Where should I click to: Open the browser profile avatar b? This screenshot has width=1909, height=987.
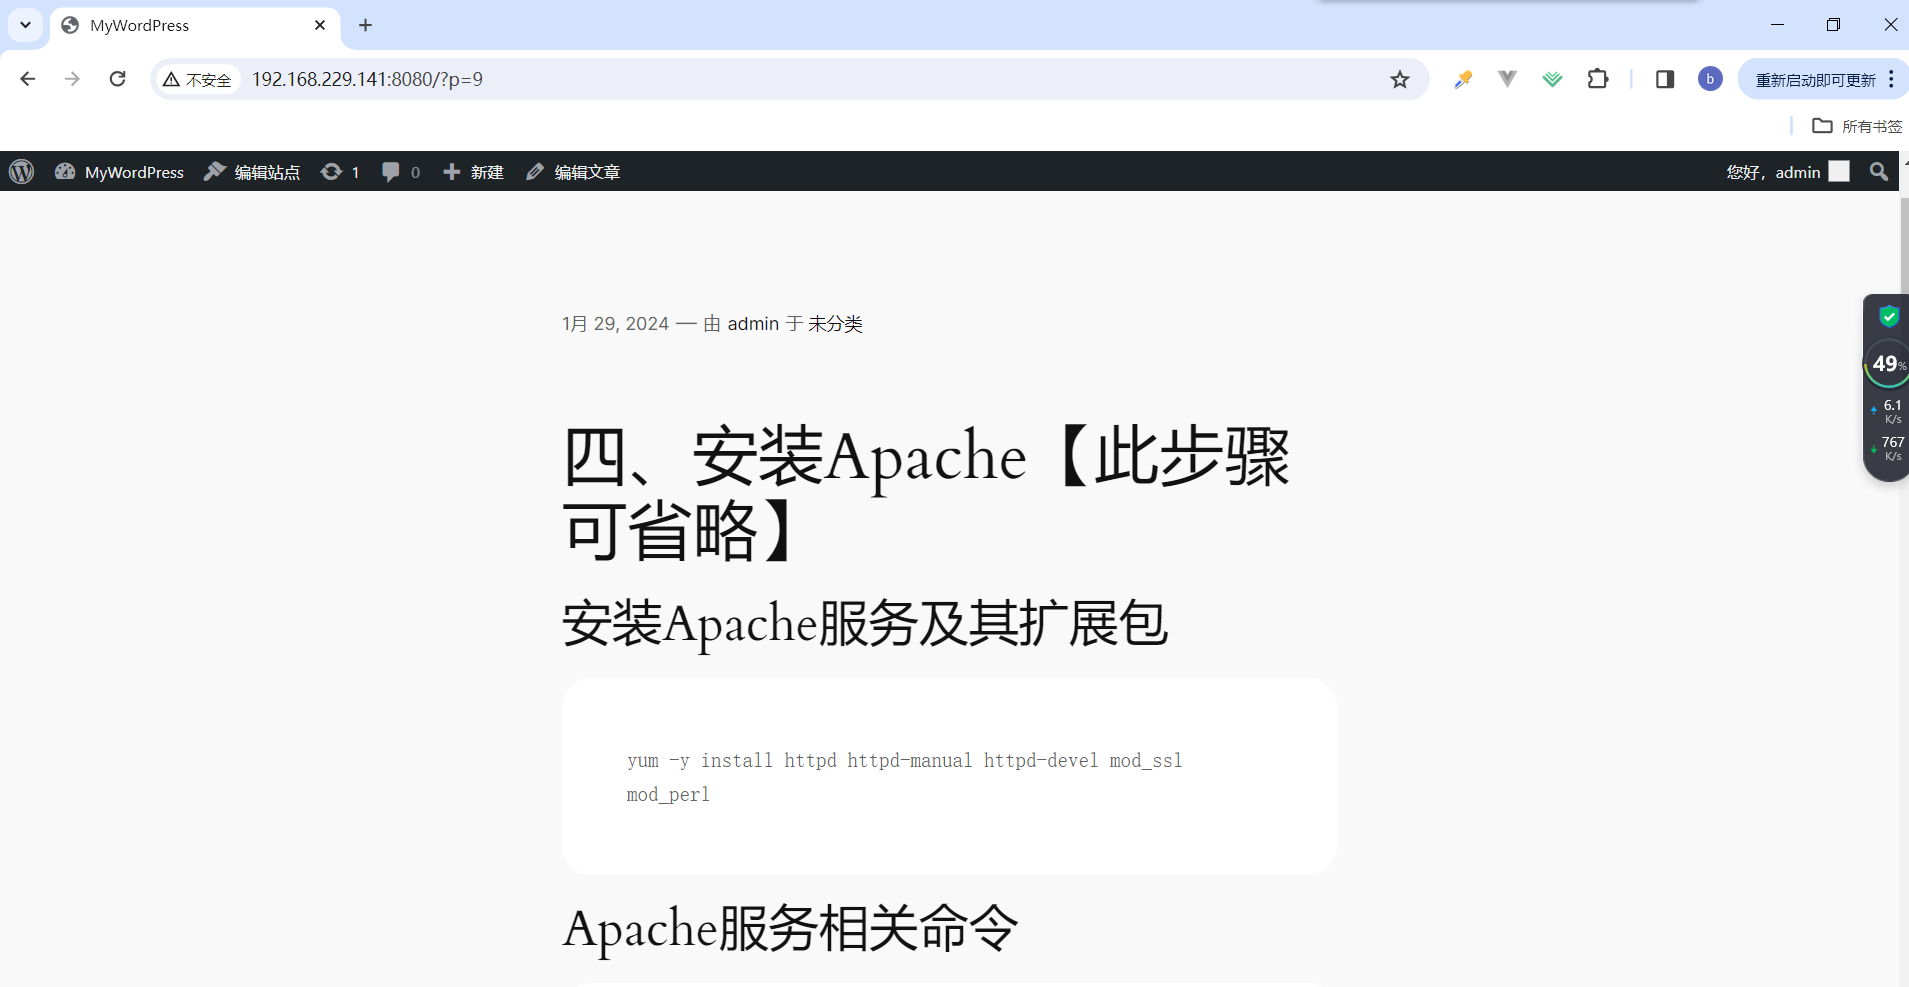1710,79
